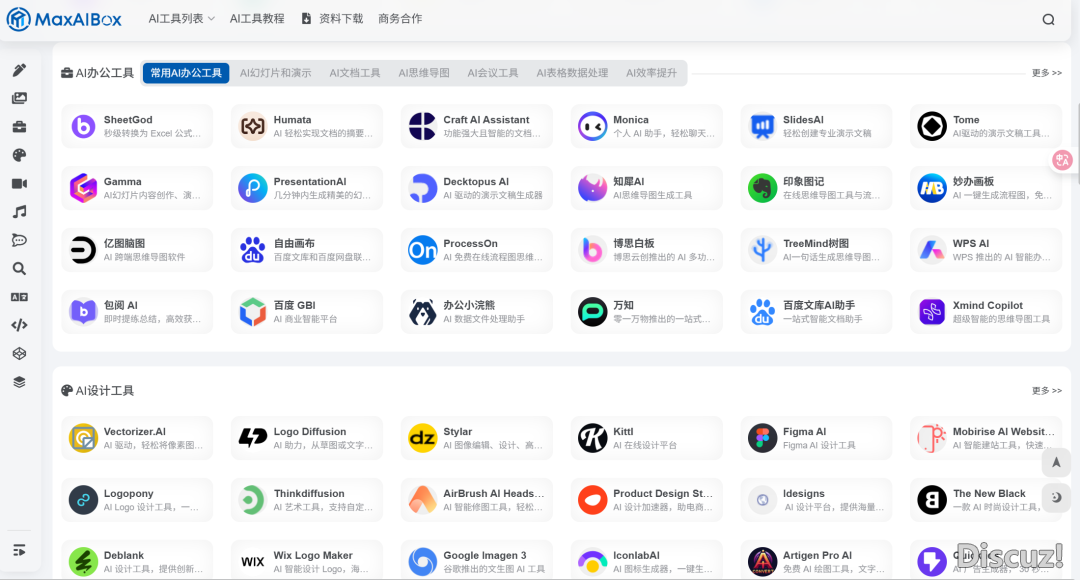This screenshot has width=1080, height=580.
Task: Open the video camera sidebar icon
Action: tap(19, 183)
